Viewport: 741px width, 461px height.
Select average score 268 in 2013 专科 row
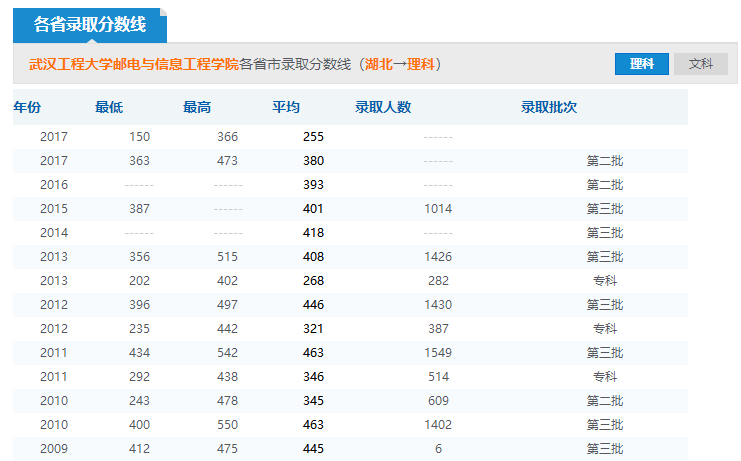(x=313, y=281)
